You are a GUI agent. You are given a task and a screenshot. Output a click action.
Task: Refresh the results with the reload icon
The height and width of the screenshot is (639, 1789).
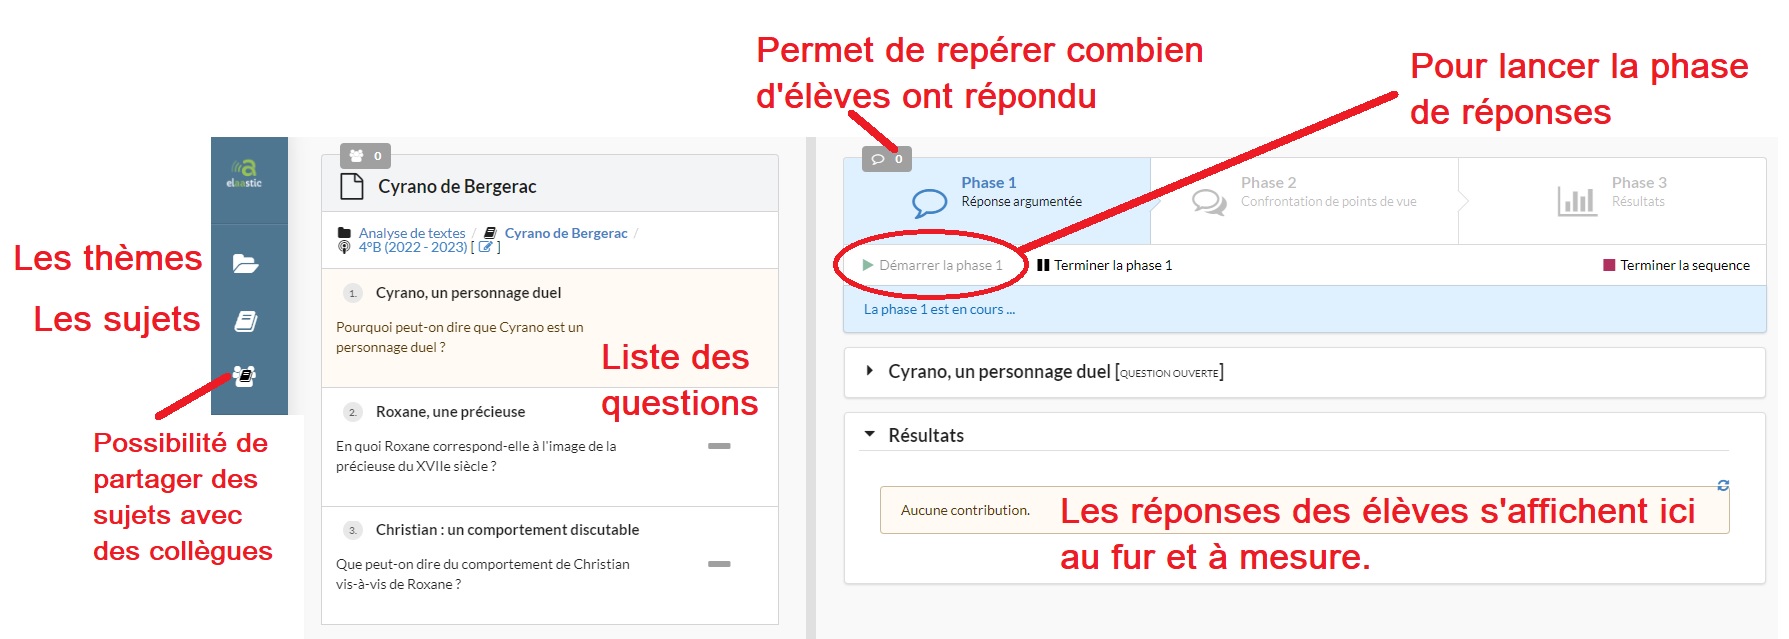1723,485
